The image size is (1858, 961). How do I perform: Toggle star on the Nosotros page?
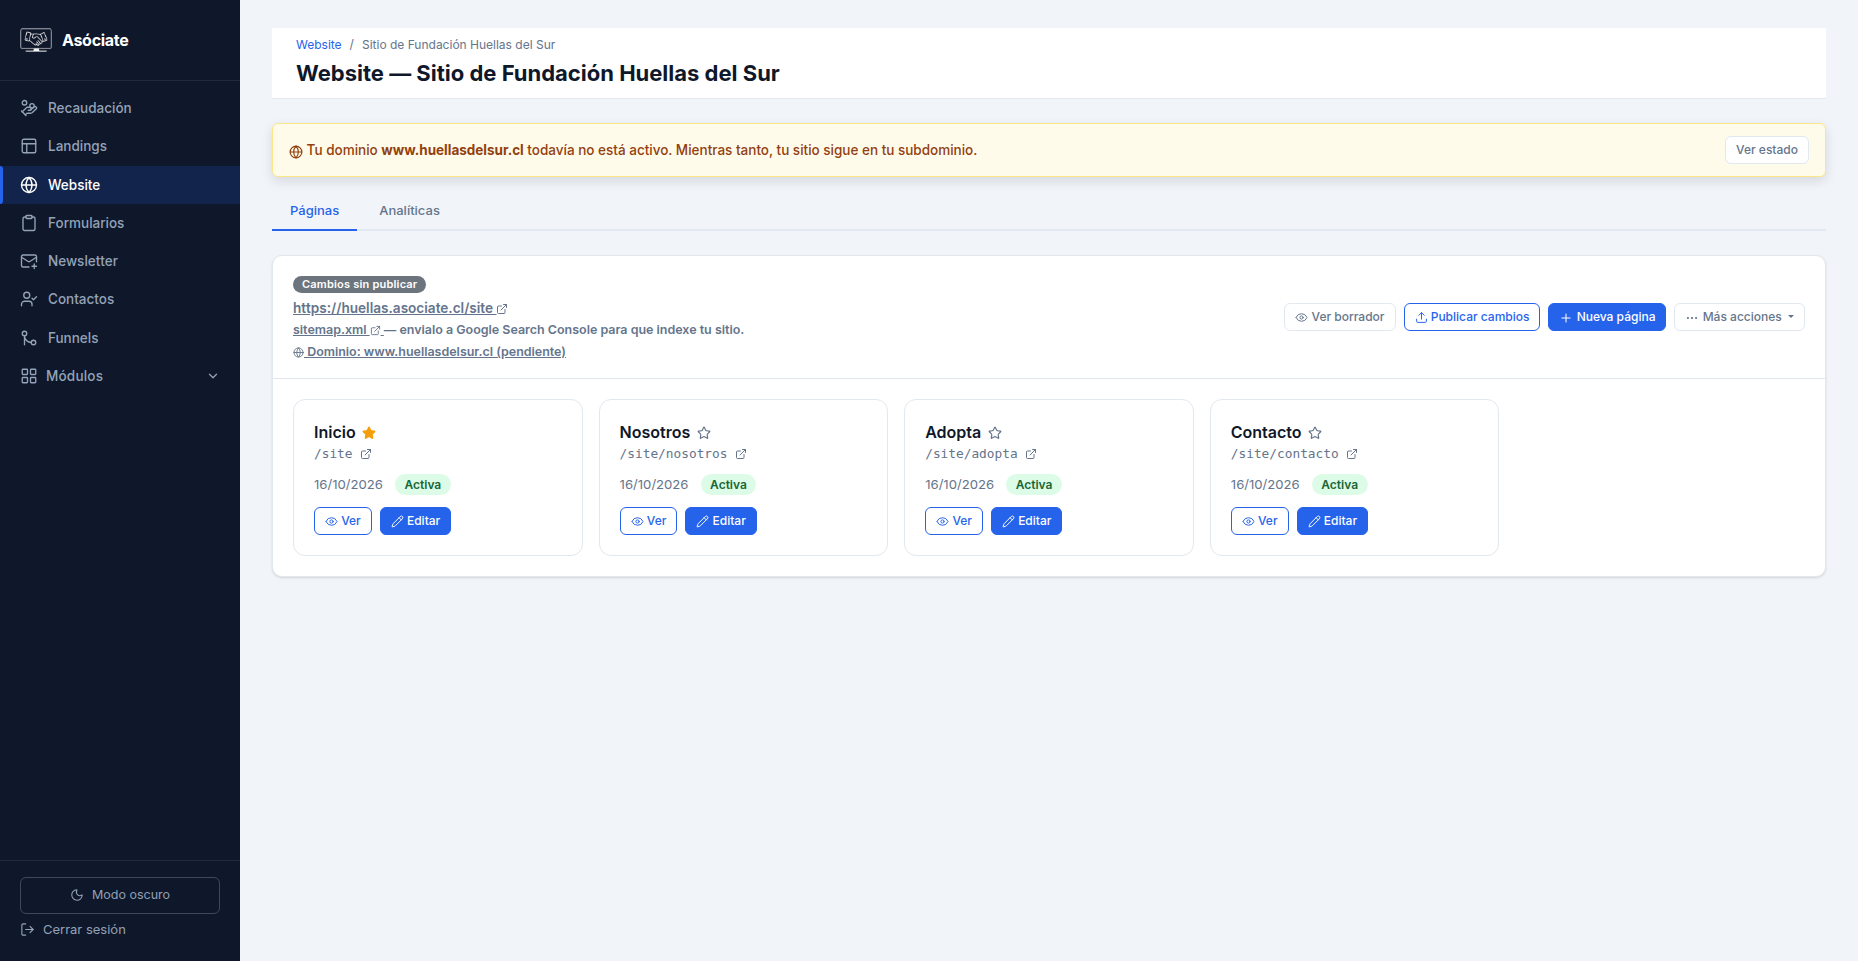(704, 433)
